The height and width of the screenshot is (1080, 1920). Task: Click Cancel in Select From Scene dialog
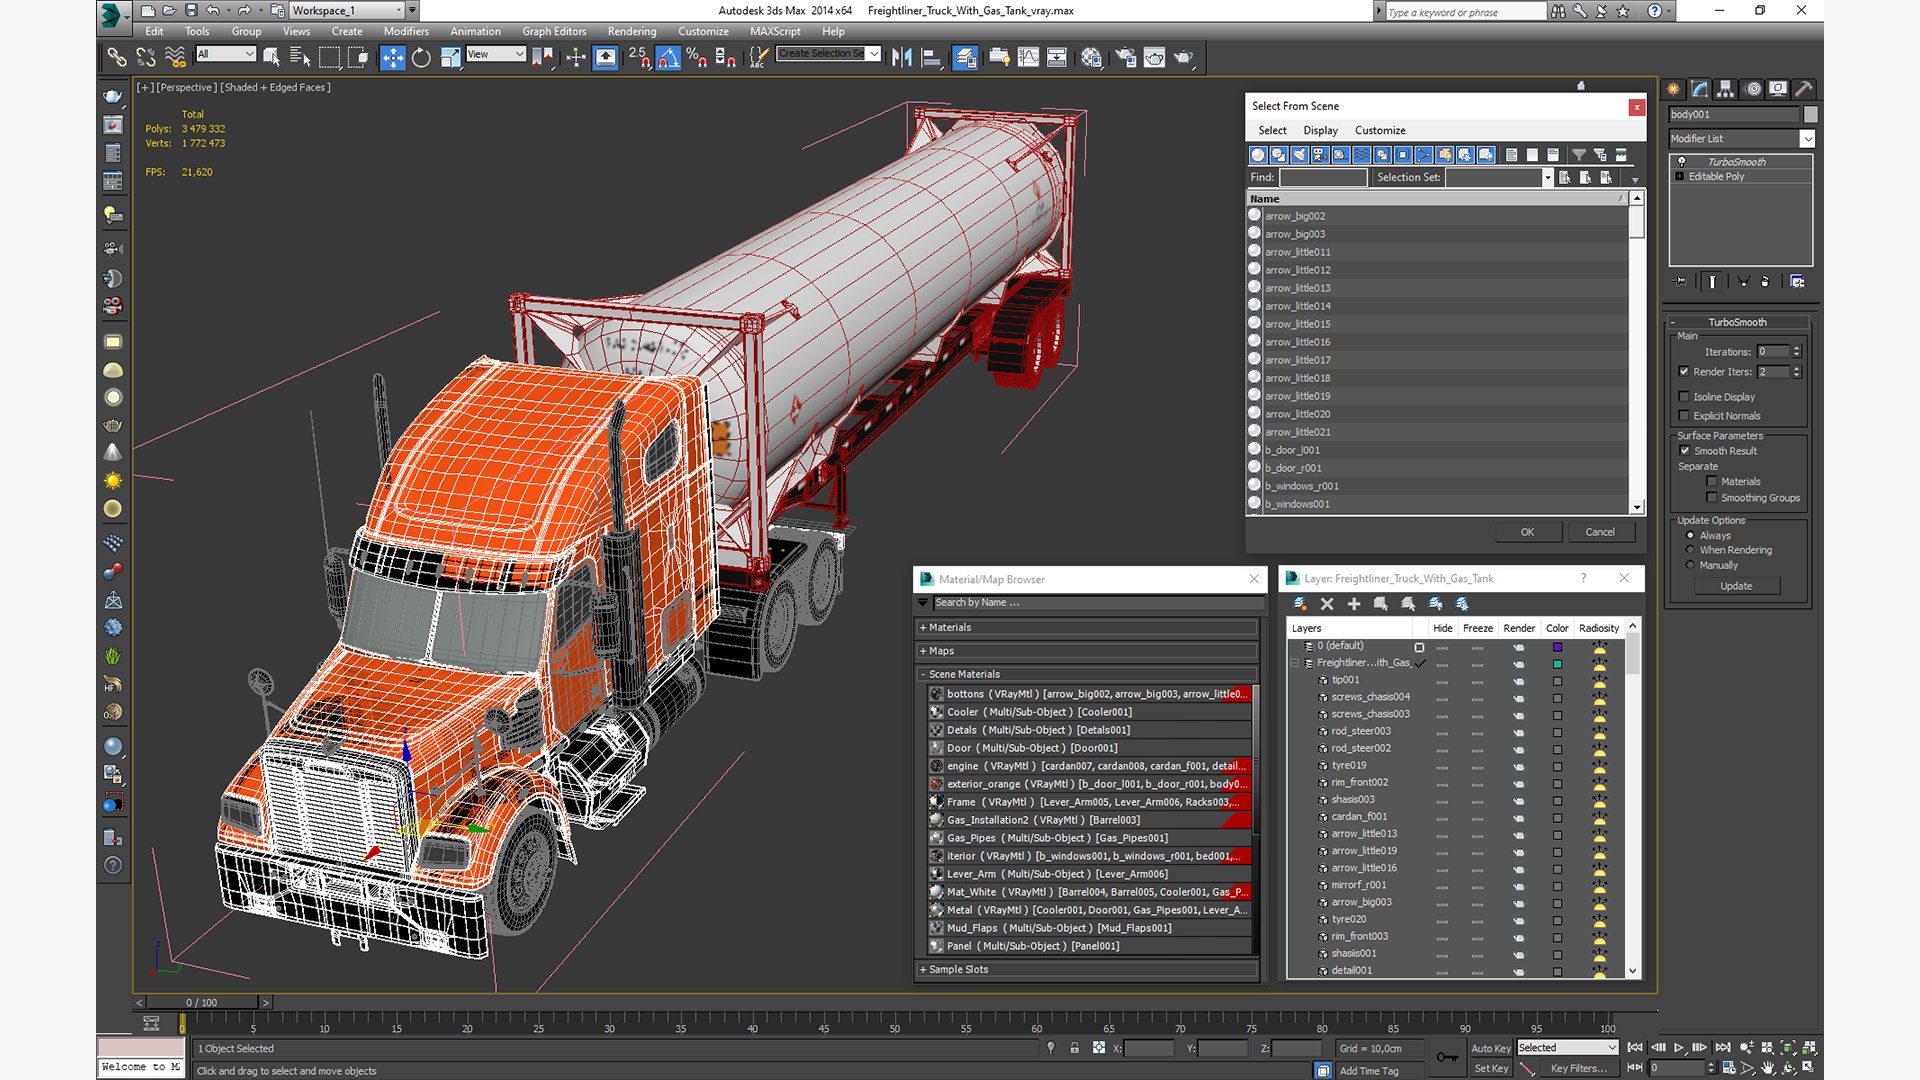[x=1600, y=532]
